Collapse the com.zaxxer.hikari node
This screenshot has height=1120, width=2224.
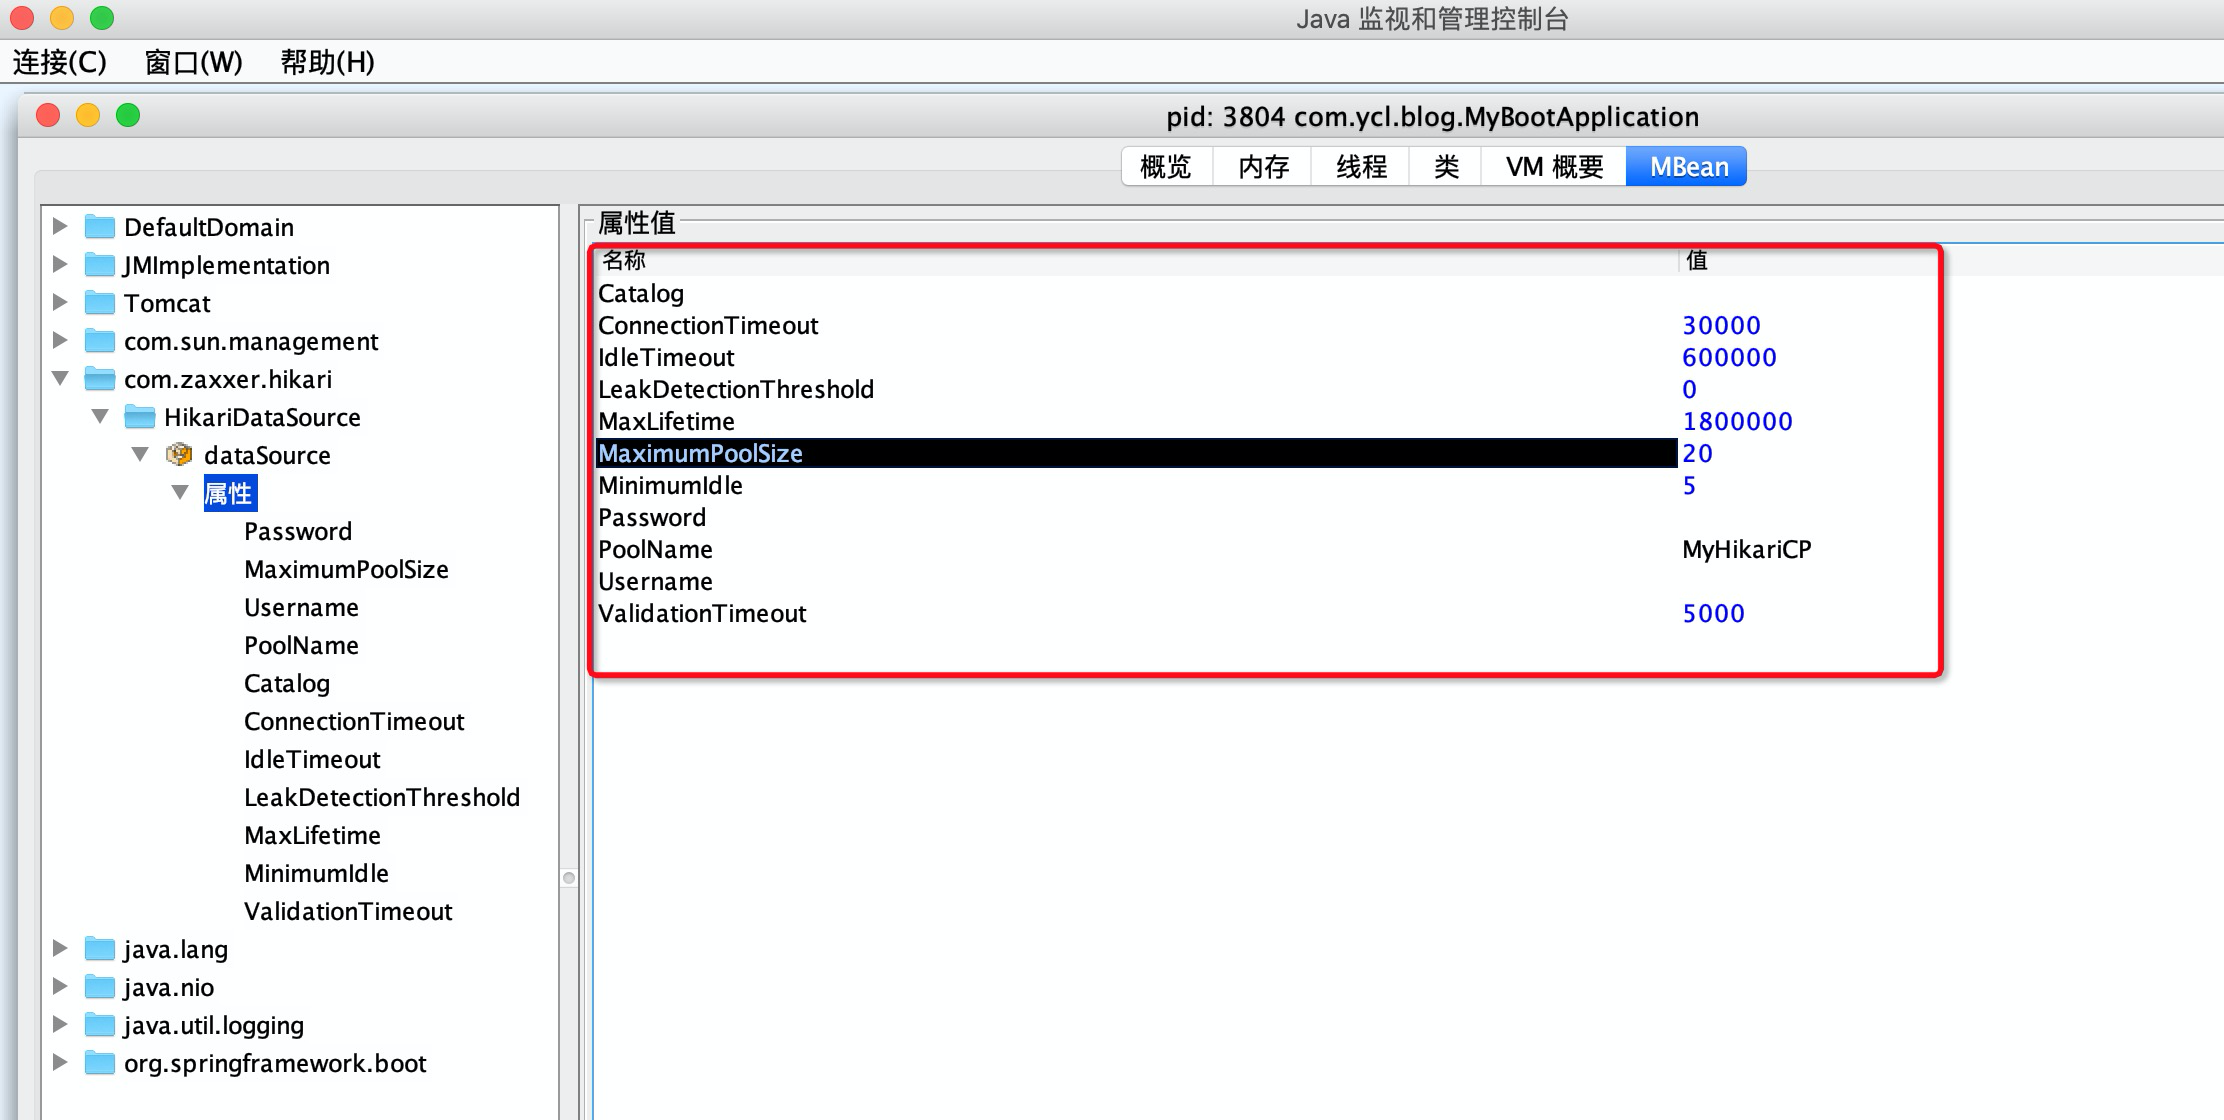60,379
